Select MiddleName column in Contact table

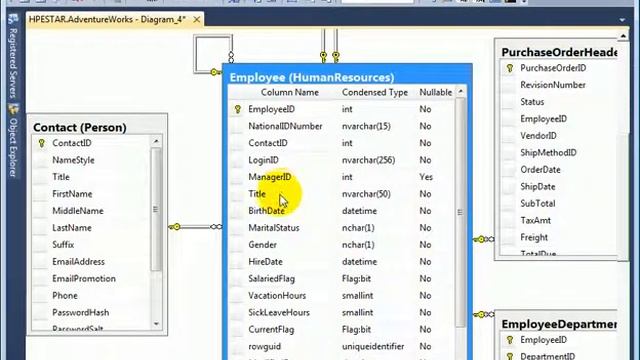click(x=78, y=211)
